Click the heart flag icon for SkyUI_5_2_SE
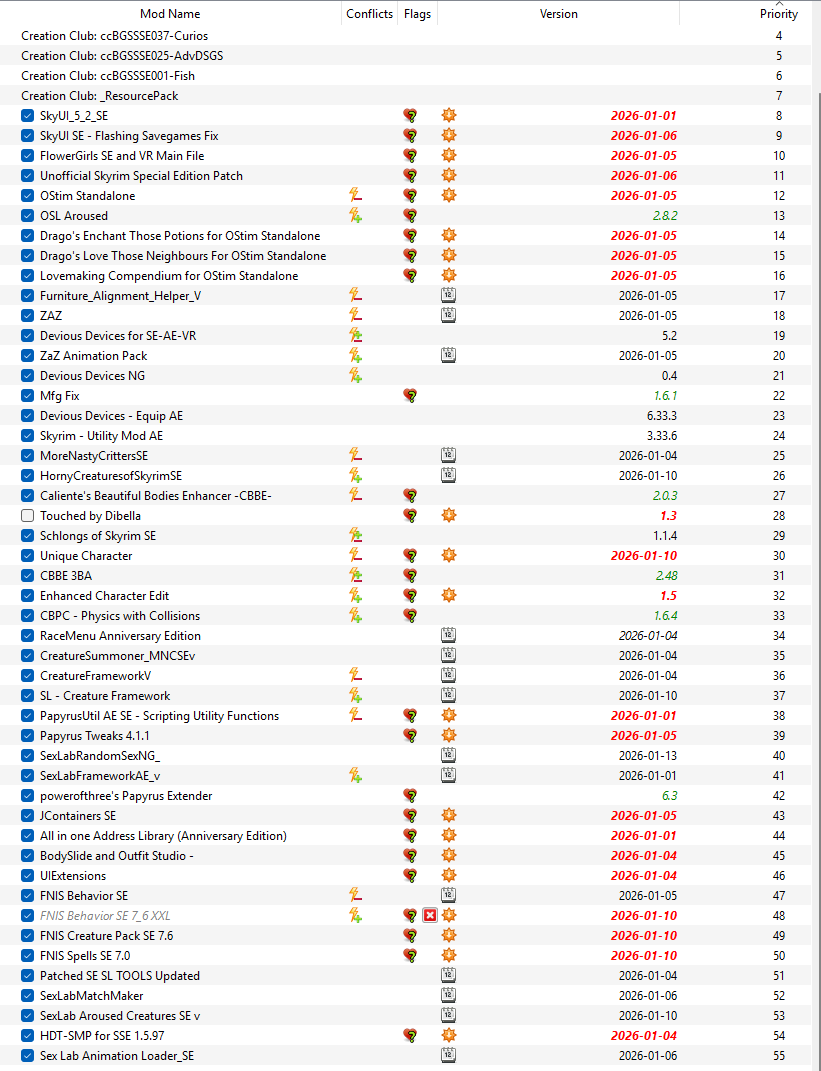821x1071 pixels. click(410, 115)
